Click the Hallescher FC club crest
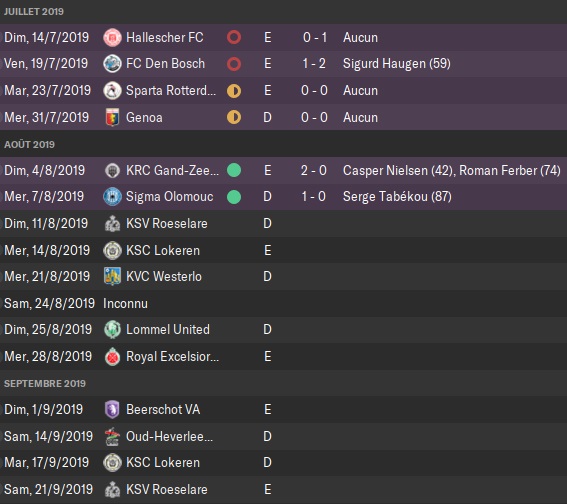 [x=112, y=38]
